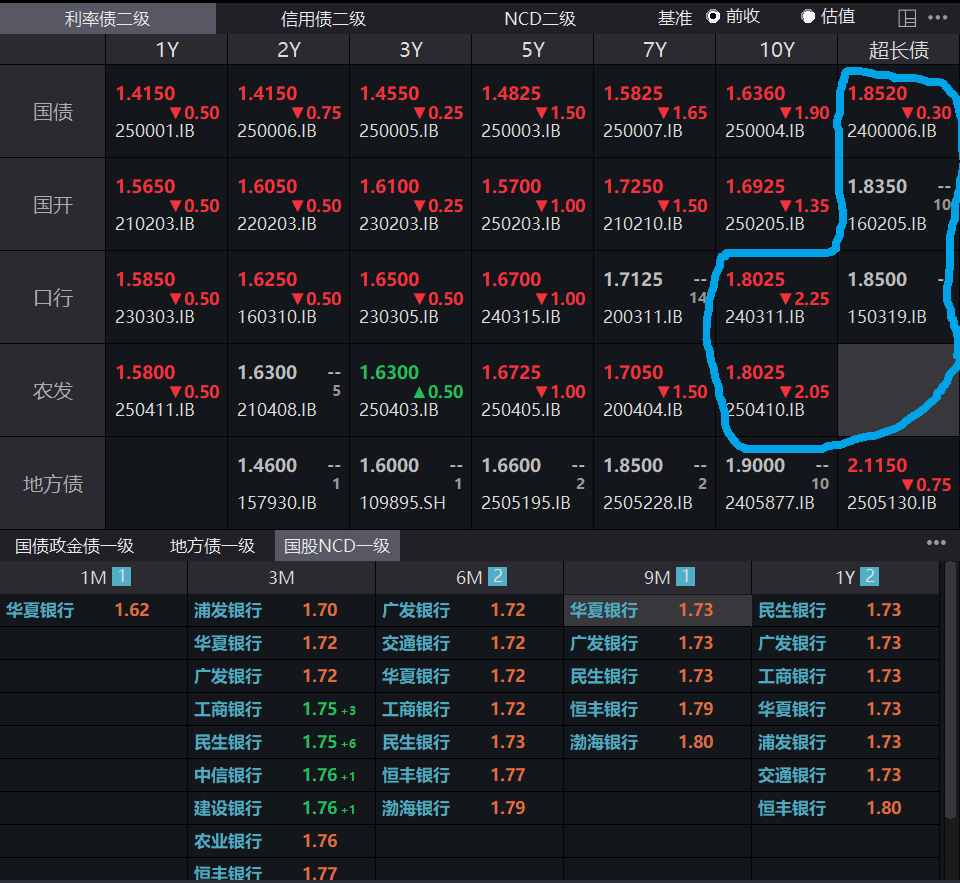The height and width of the screenshot is (883, 960).
Task: Click 恒丰银行 1.77 in the 6M column
Action: 469,775
